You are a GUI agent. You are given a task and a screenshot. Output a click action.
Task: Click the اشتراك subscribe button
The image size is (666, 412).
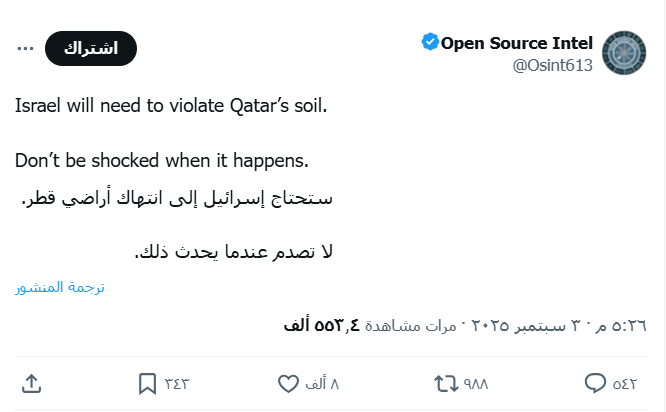click(x=91, y=48)
